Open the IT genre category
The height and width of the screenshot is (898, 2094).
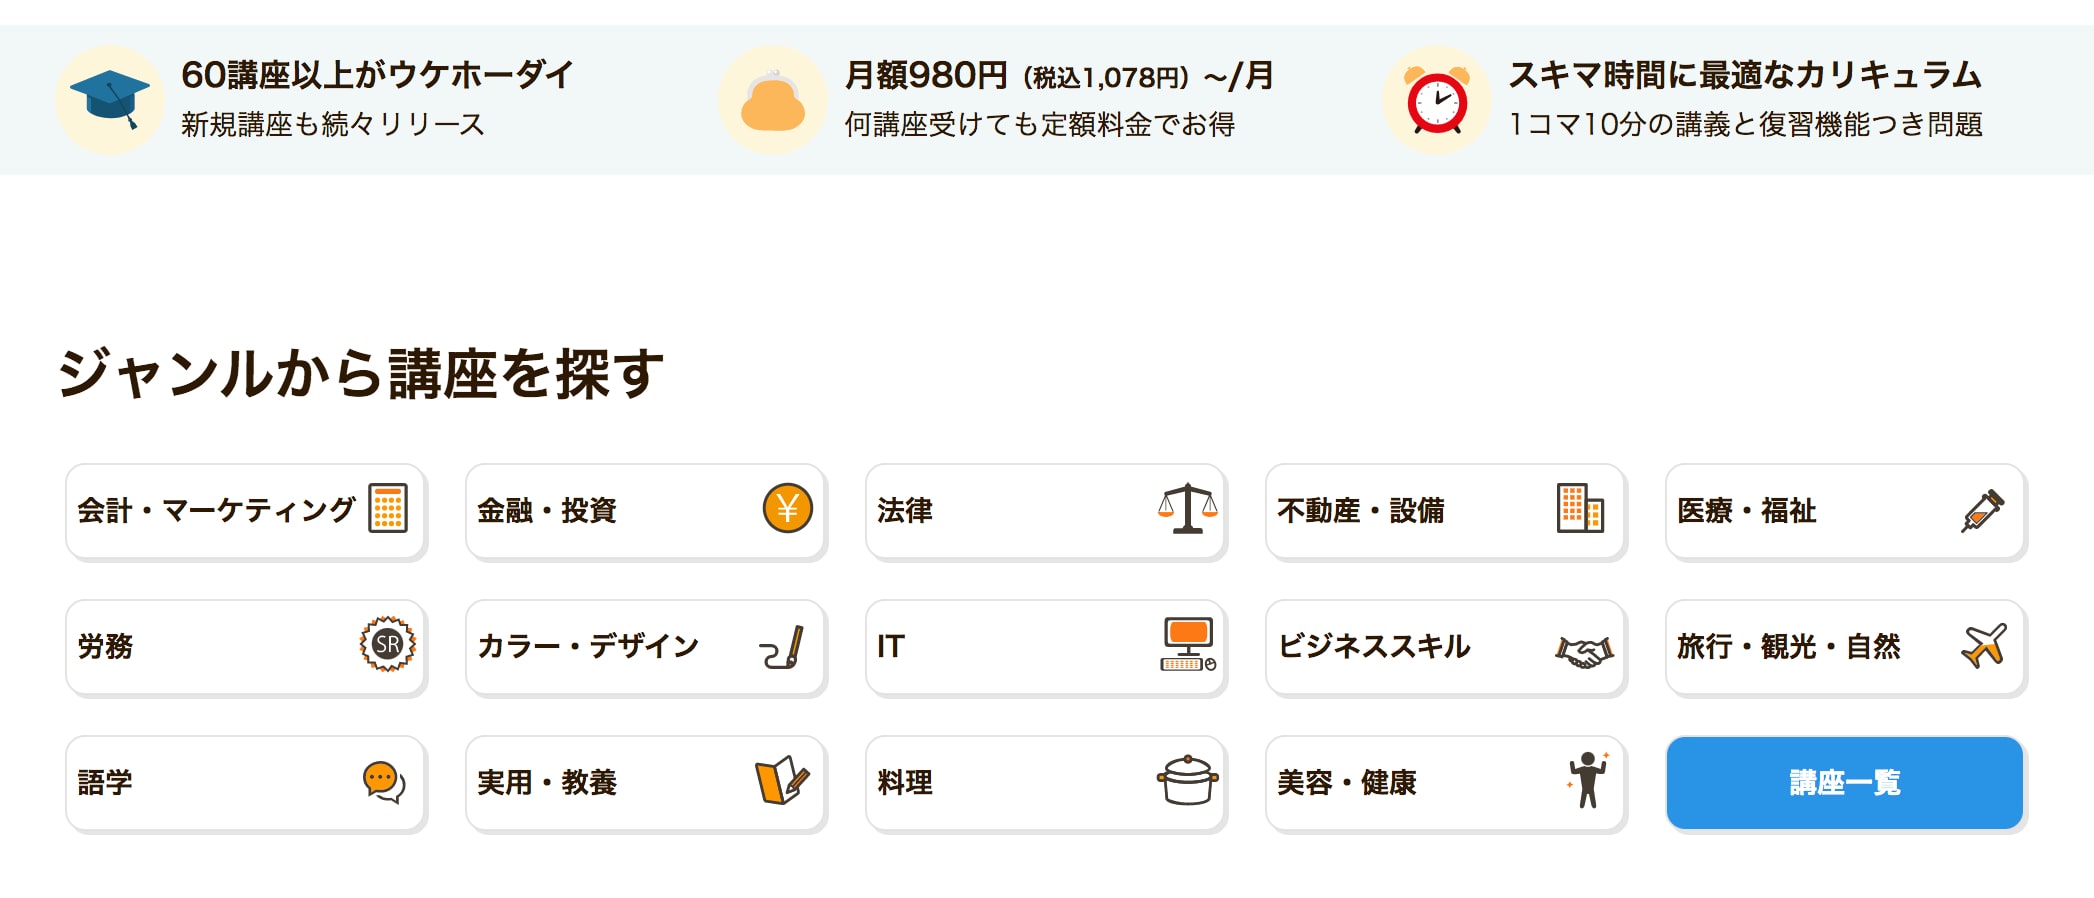891,646
